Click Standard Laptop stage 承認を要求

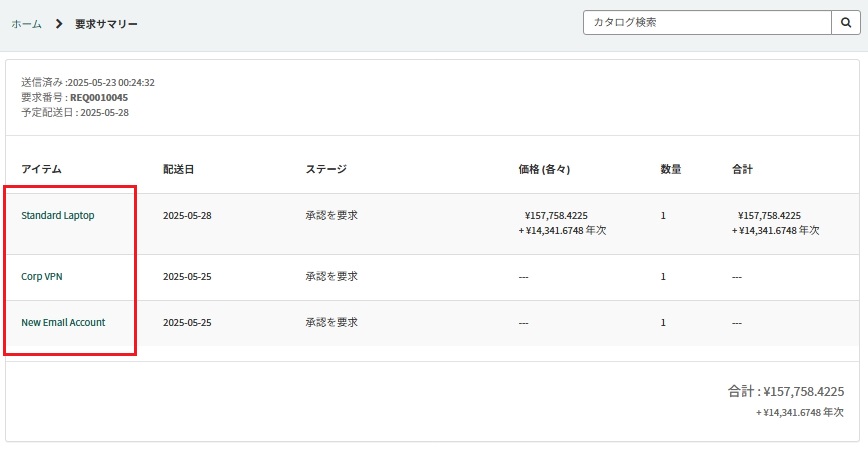(332, 215)
